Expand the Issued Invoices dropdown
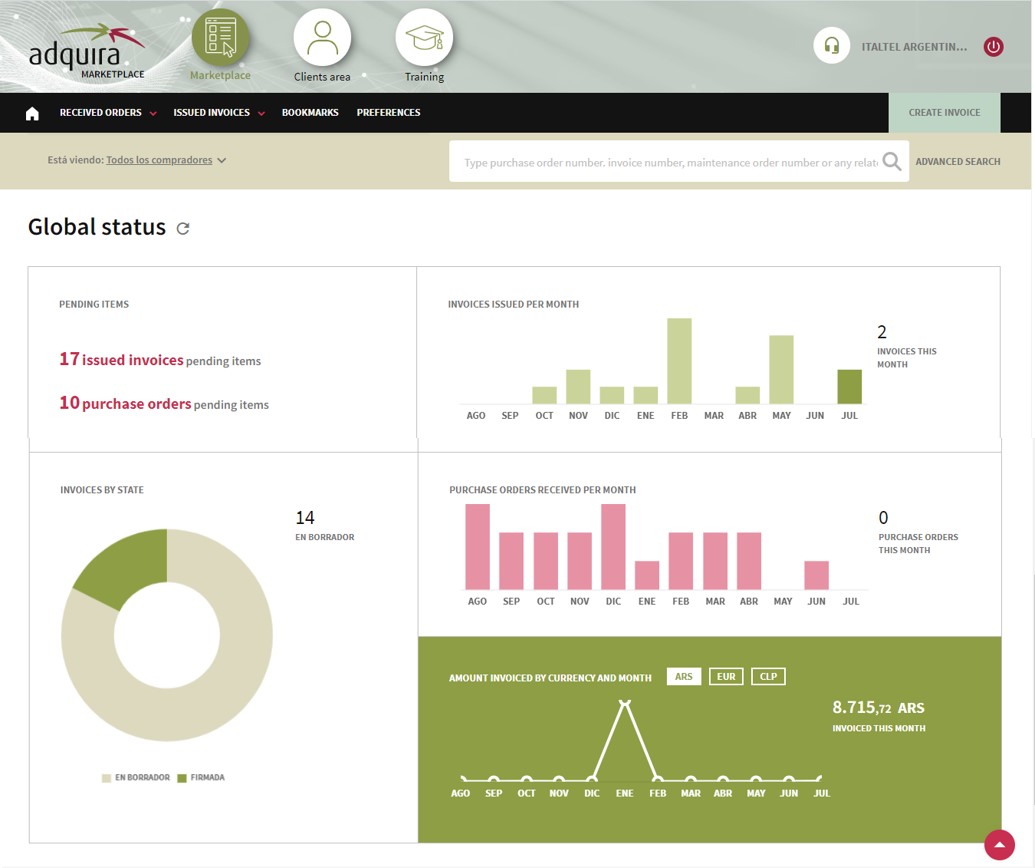 point(218,113)
